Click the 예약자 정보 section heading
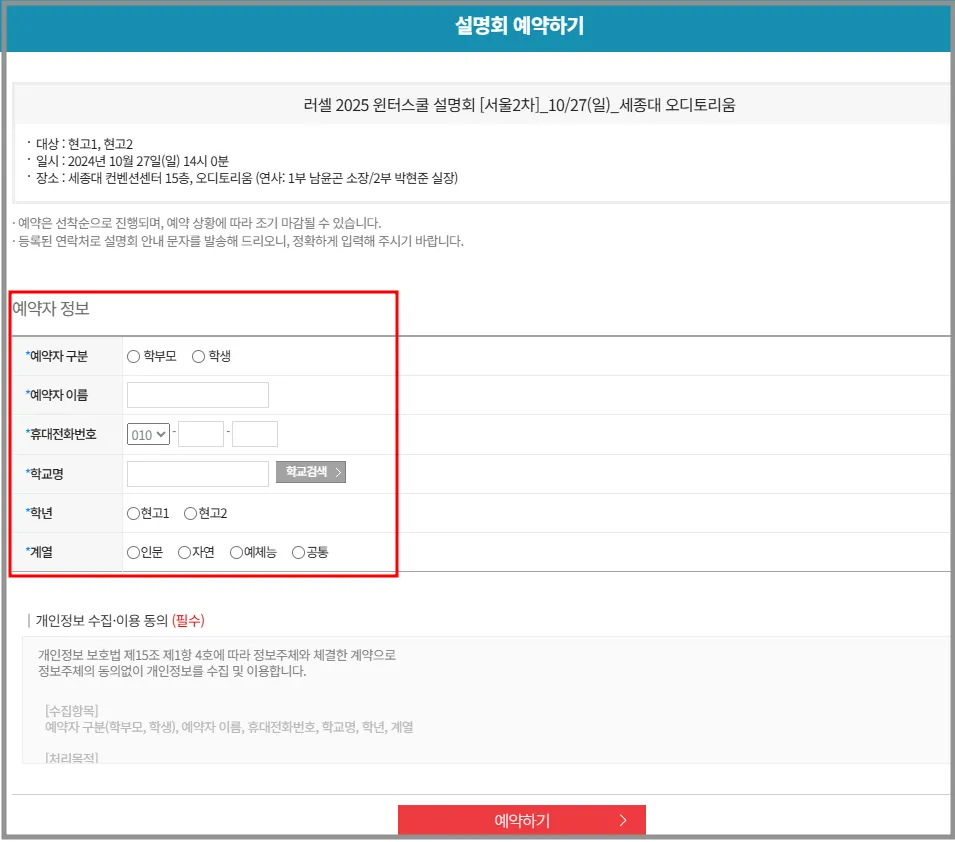 pos(51,309)
